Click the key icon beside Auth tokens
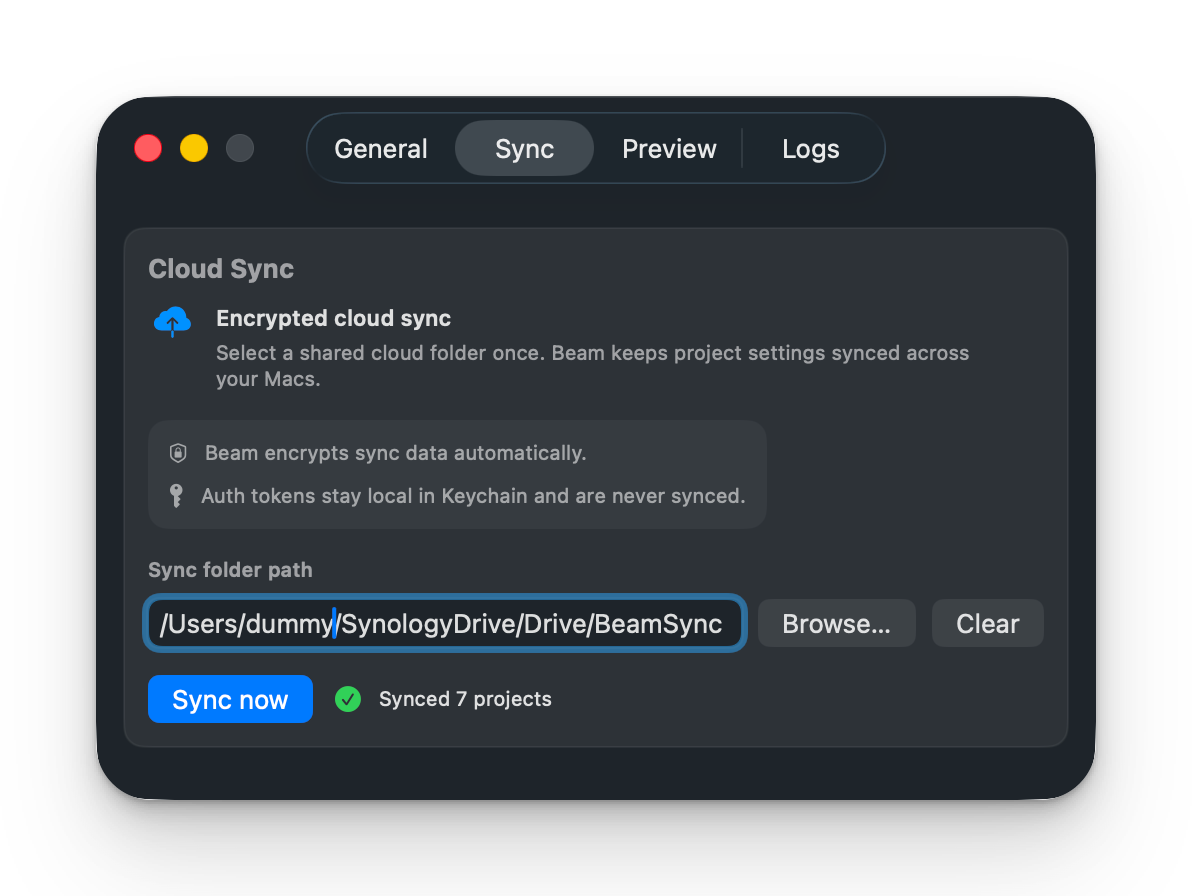Image resolution: width=1192 pixels, height=896 pixels. tap(177, 496)
